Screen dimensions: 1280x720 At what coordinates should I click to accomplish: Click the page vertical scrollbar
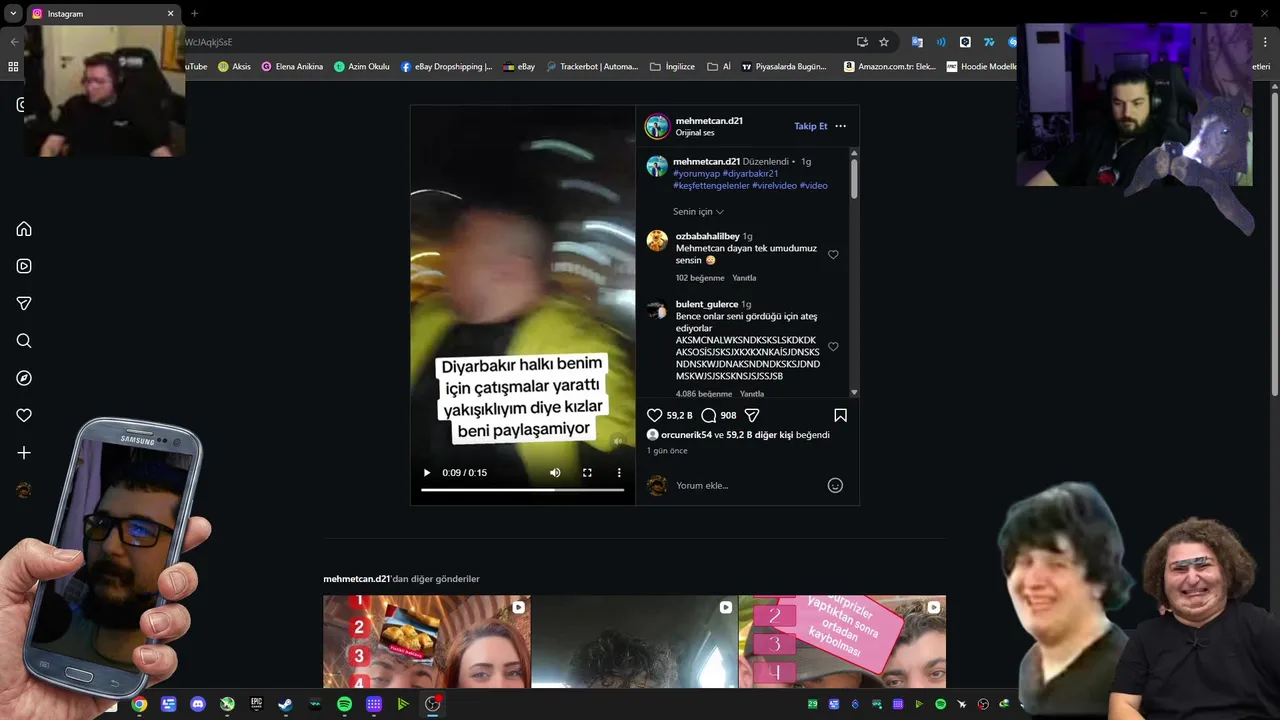(x=1274, y=245)
